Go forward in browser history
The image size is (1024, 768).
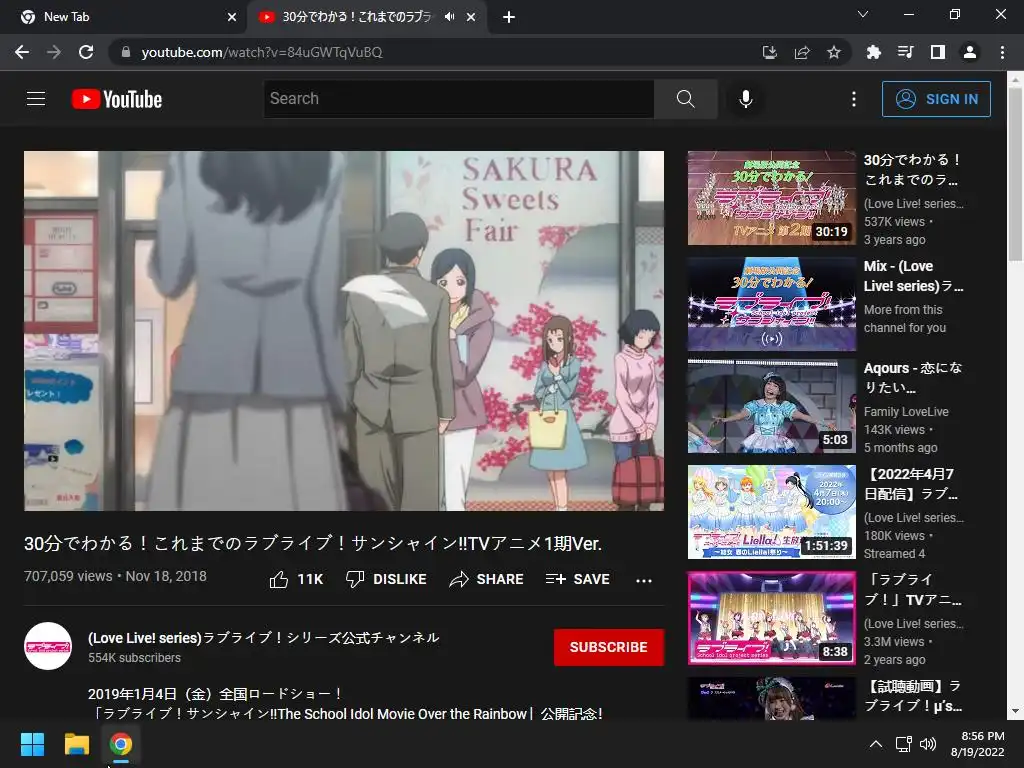54,52
